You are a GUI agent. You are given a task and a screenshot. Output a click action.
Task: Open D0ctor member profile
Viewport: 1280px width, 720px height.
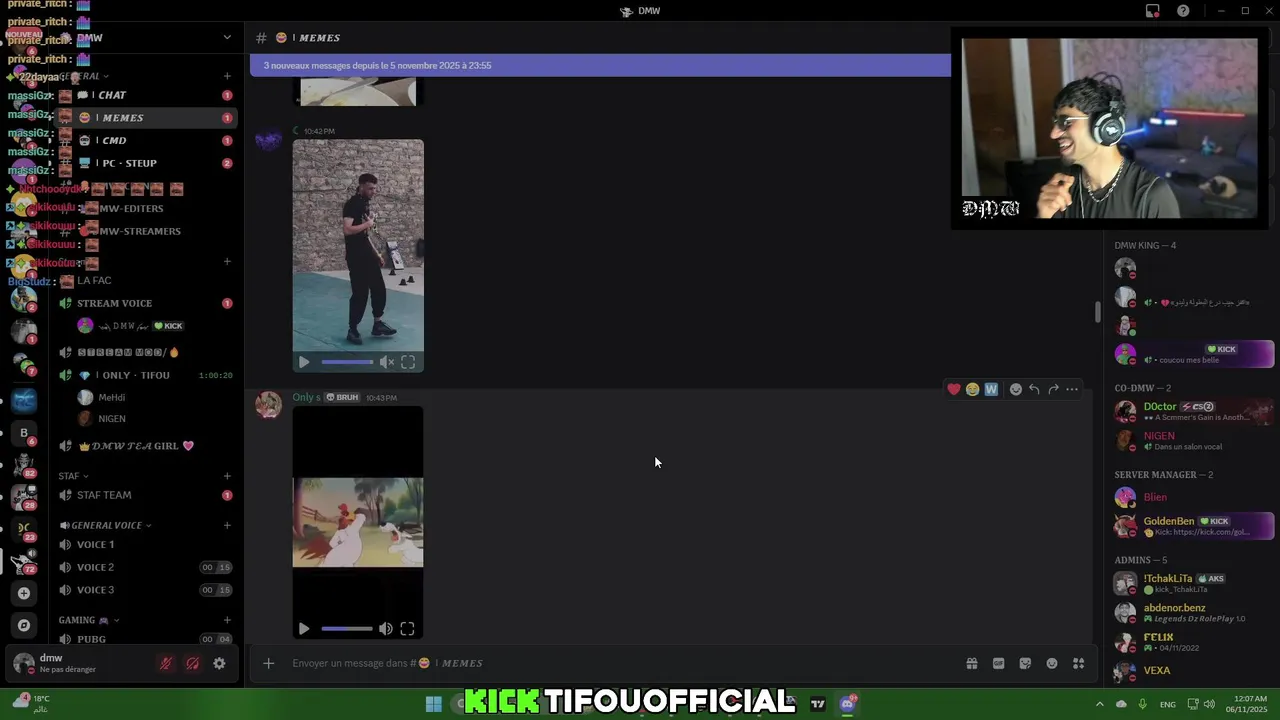(x=1193, y=411)
